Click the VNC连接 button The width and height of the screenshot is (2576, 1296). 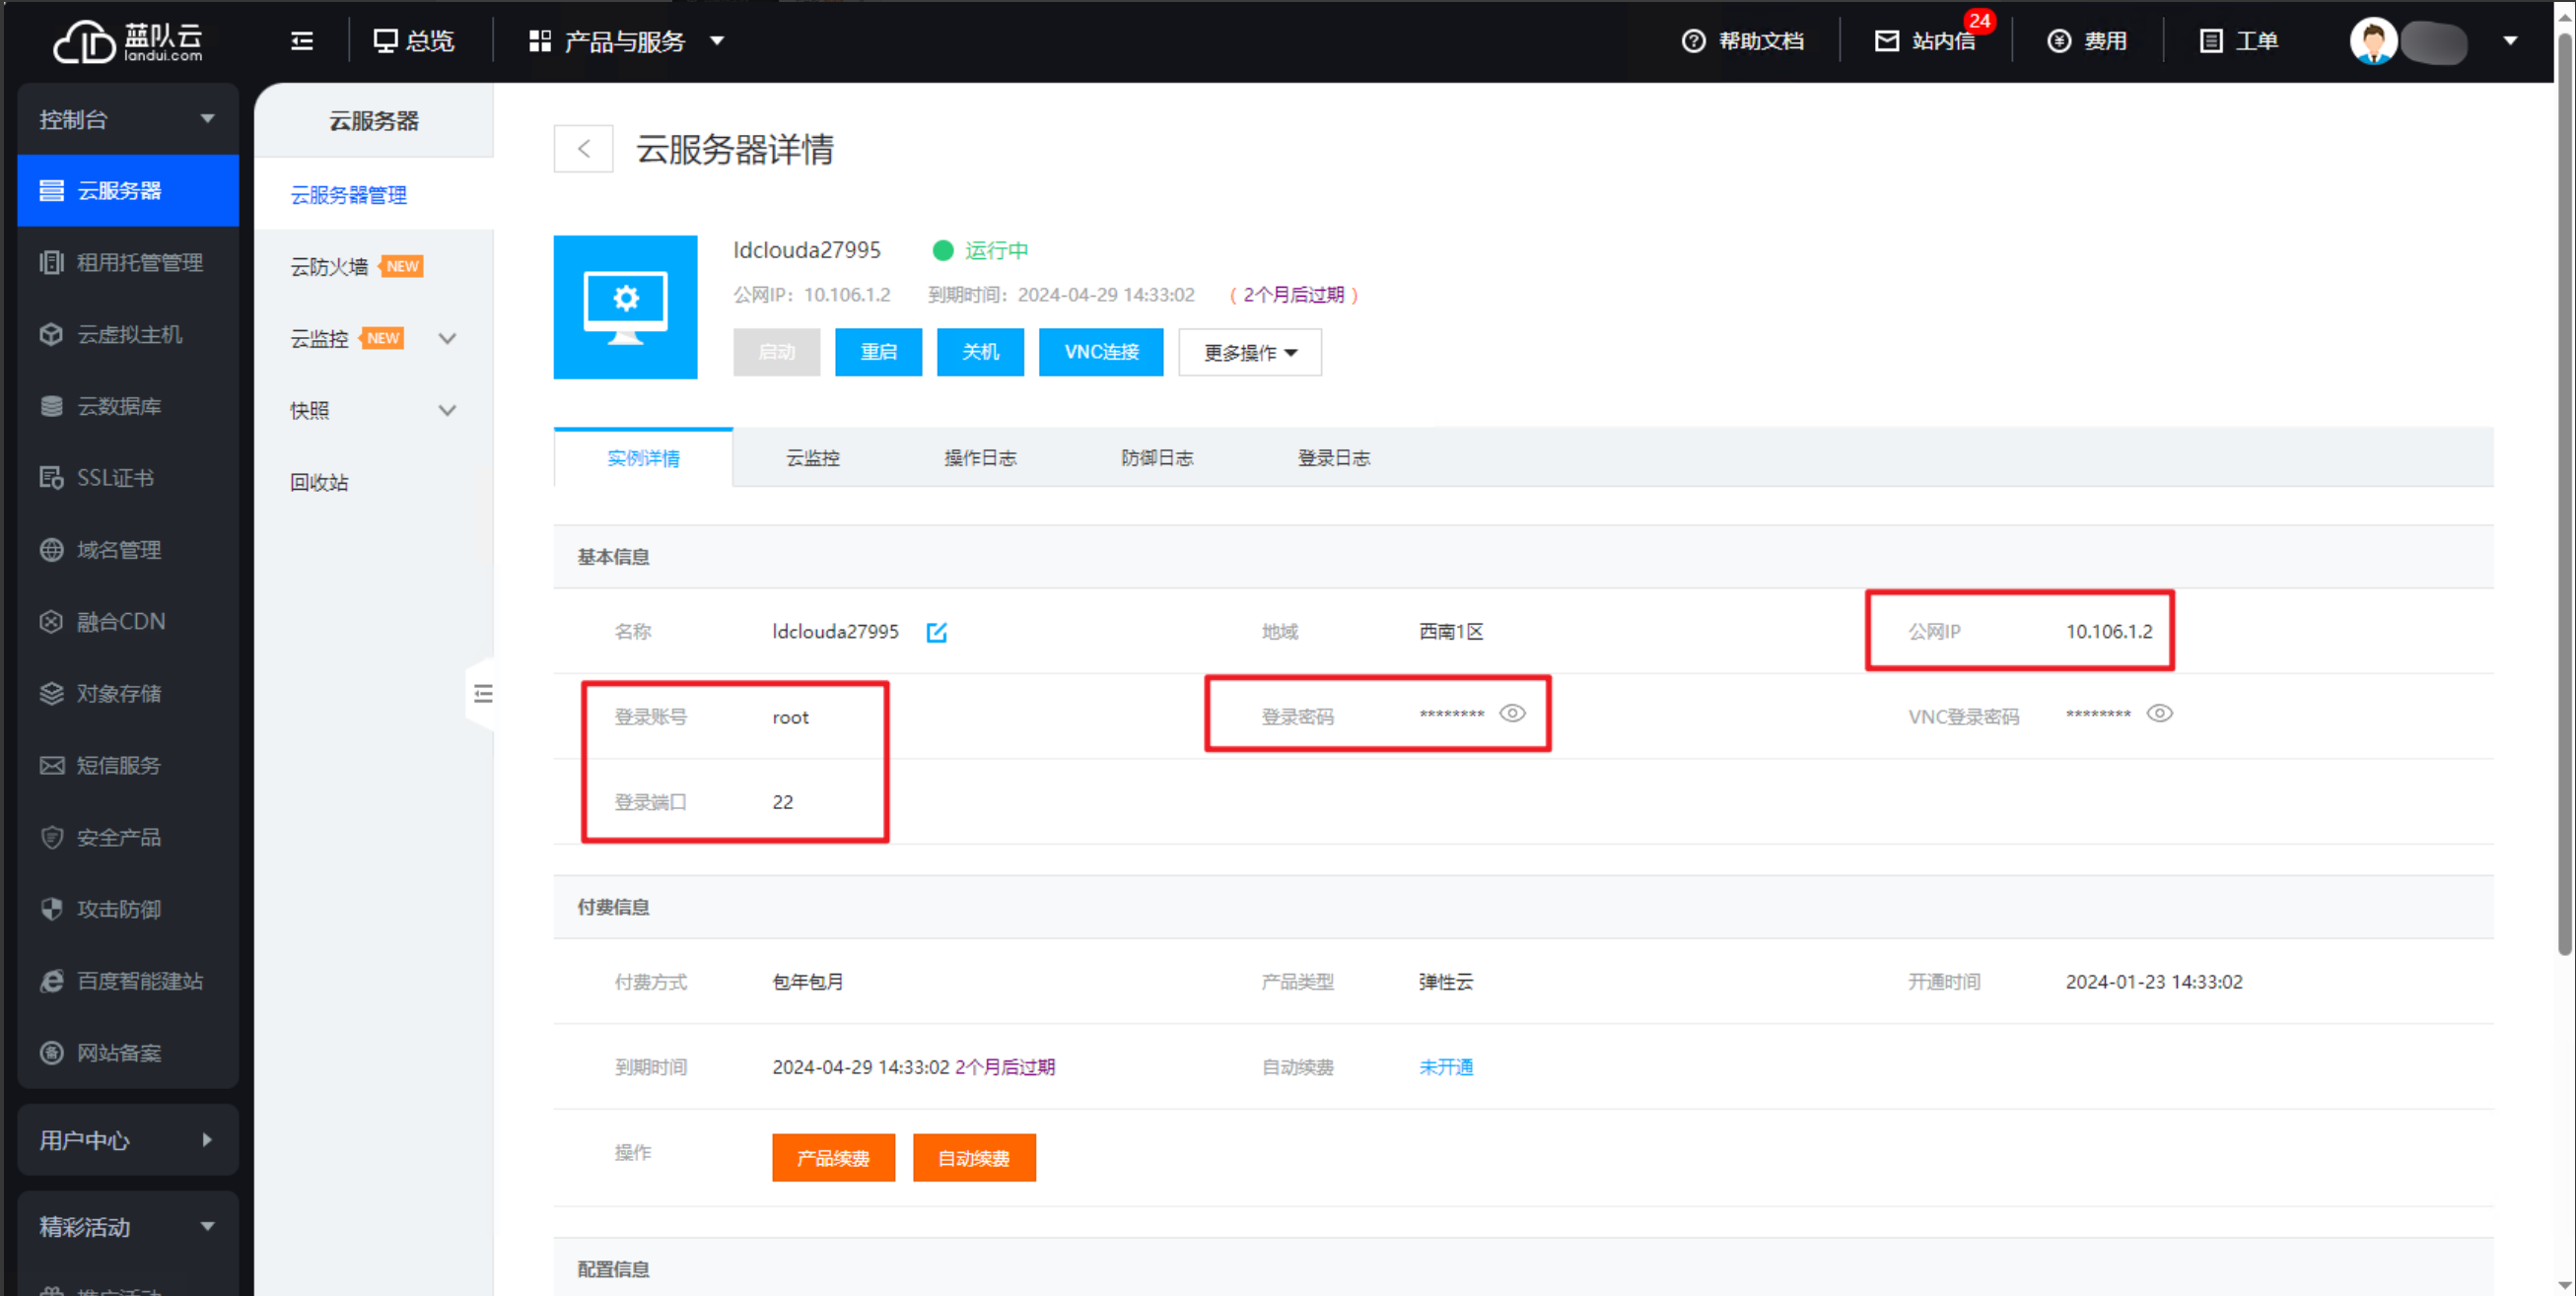[1100, 352]
